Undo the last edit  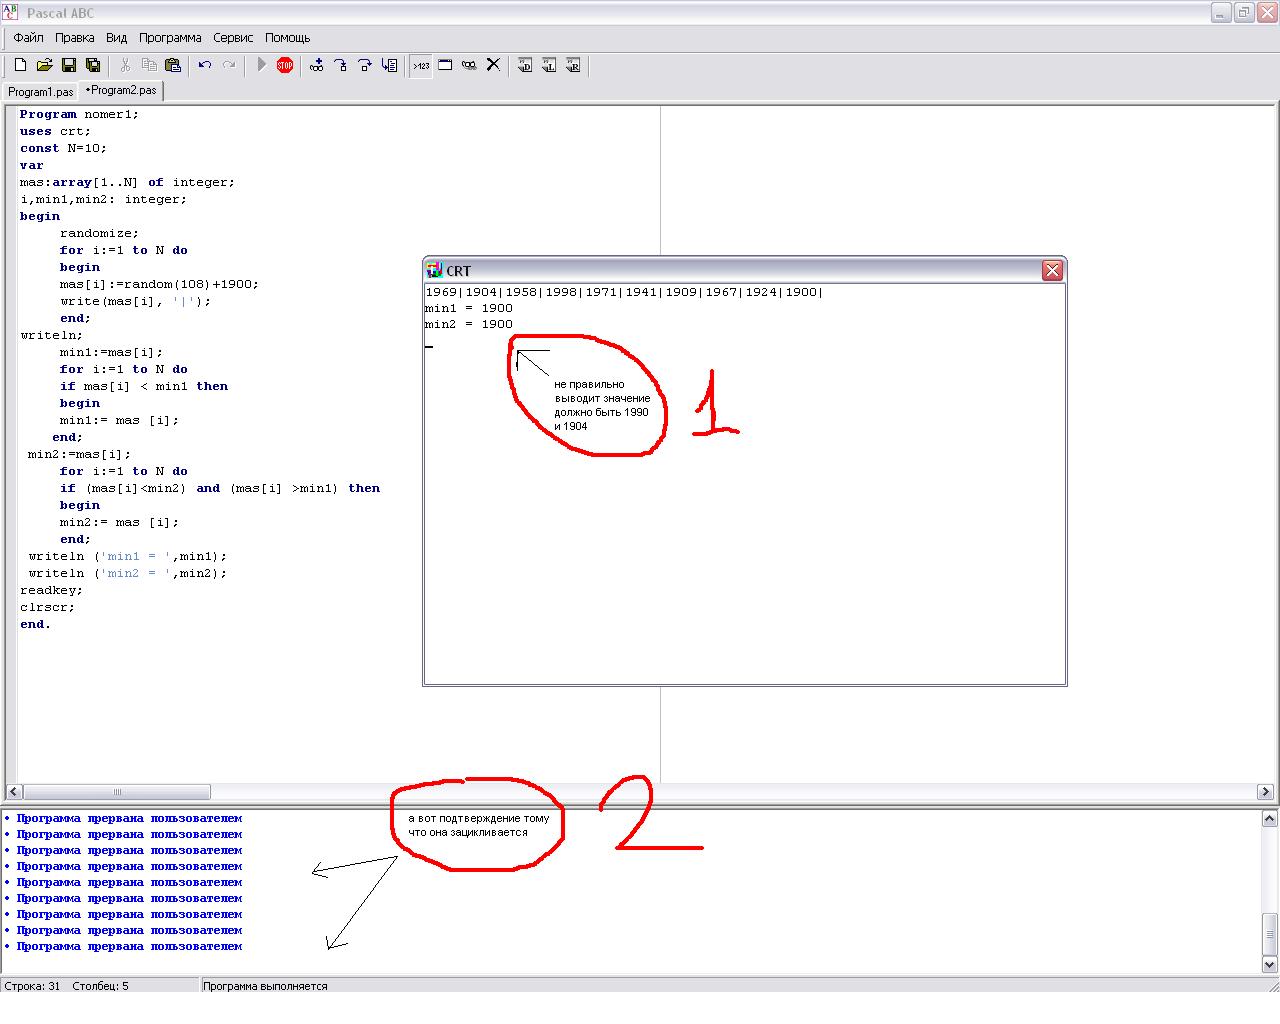[205, 66]
